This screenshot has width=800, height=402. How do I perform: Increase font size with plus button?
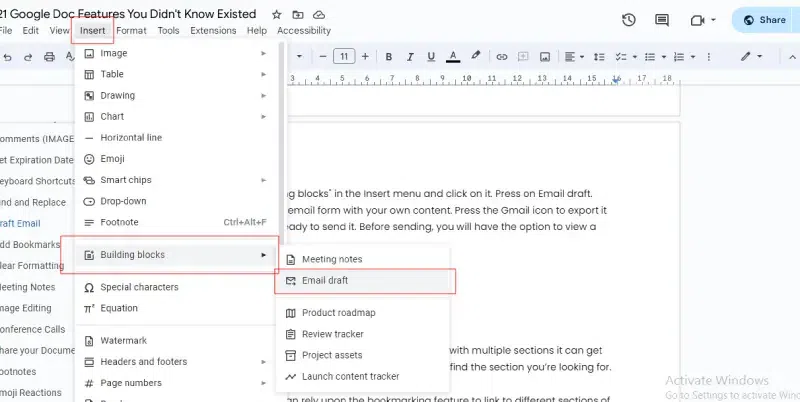click(x=365, y=57)
